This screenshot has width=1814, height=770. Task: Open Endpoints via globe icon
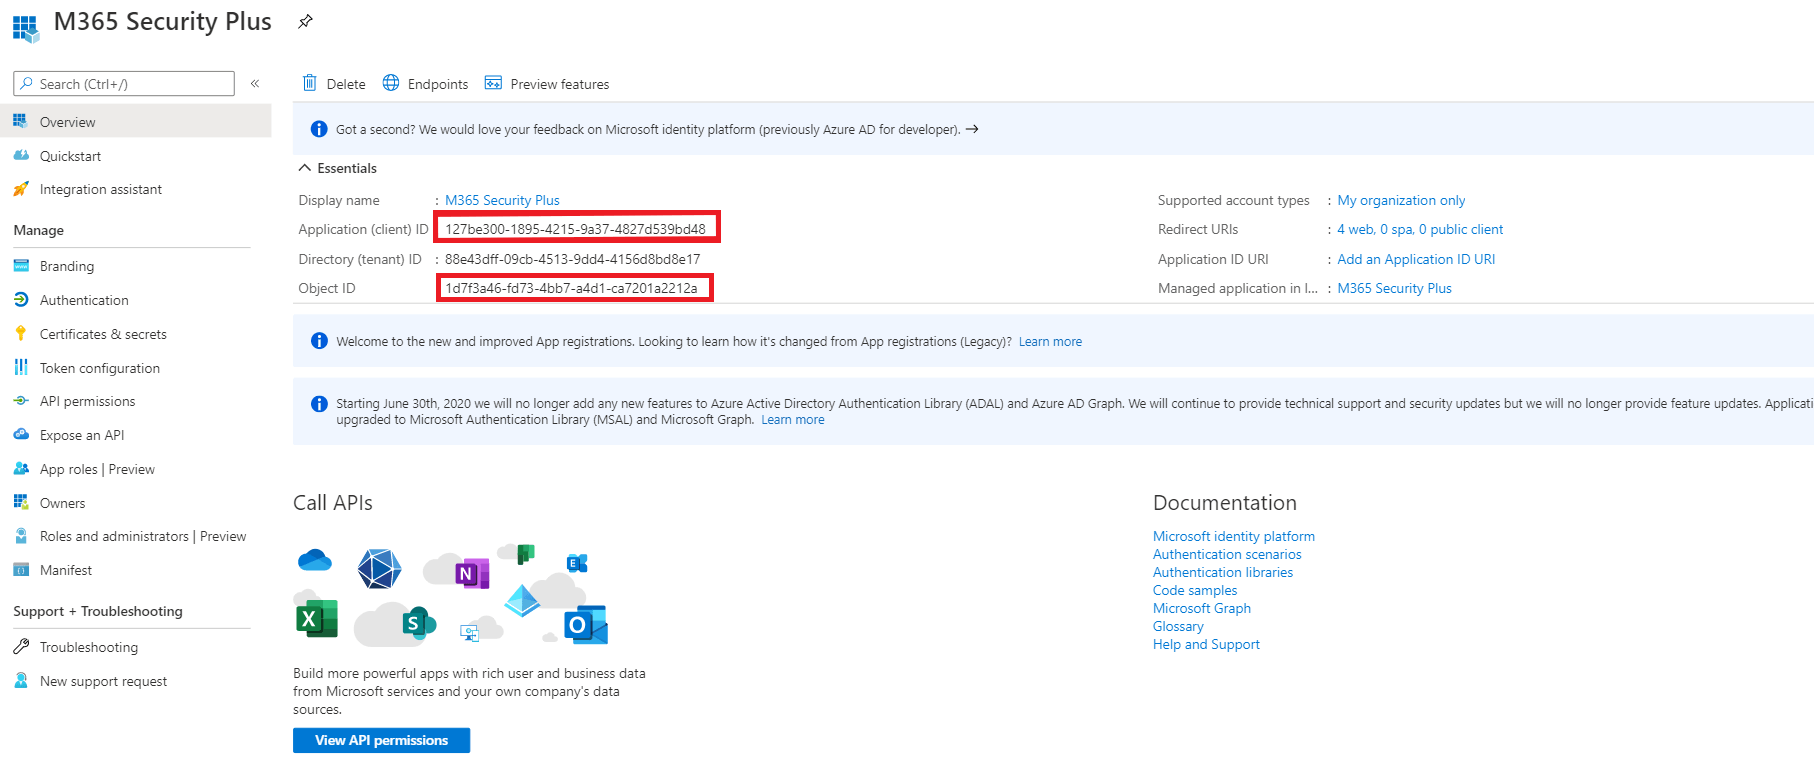(391, 83)
